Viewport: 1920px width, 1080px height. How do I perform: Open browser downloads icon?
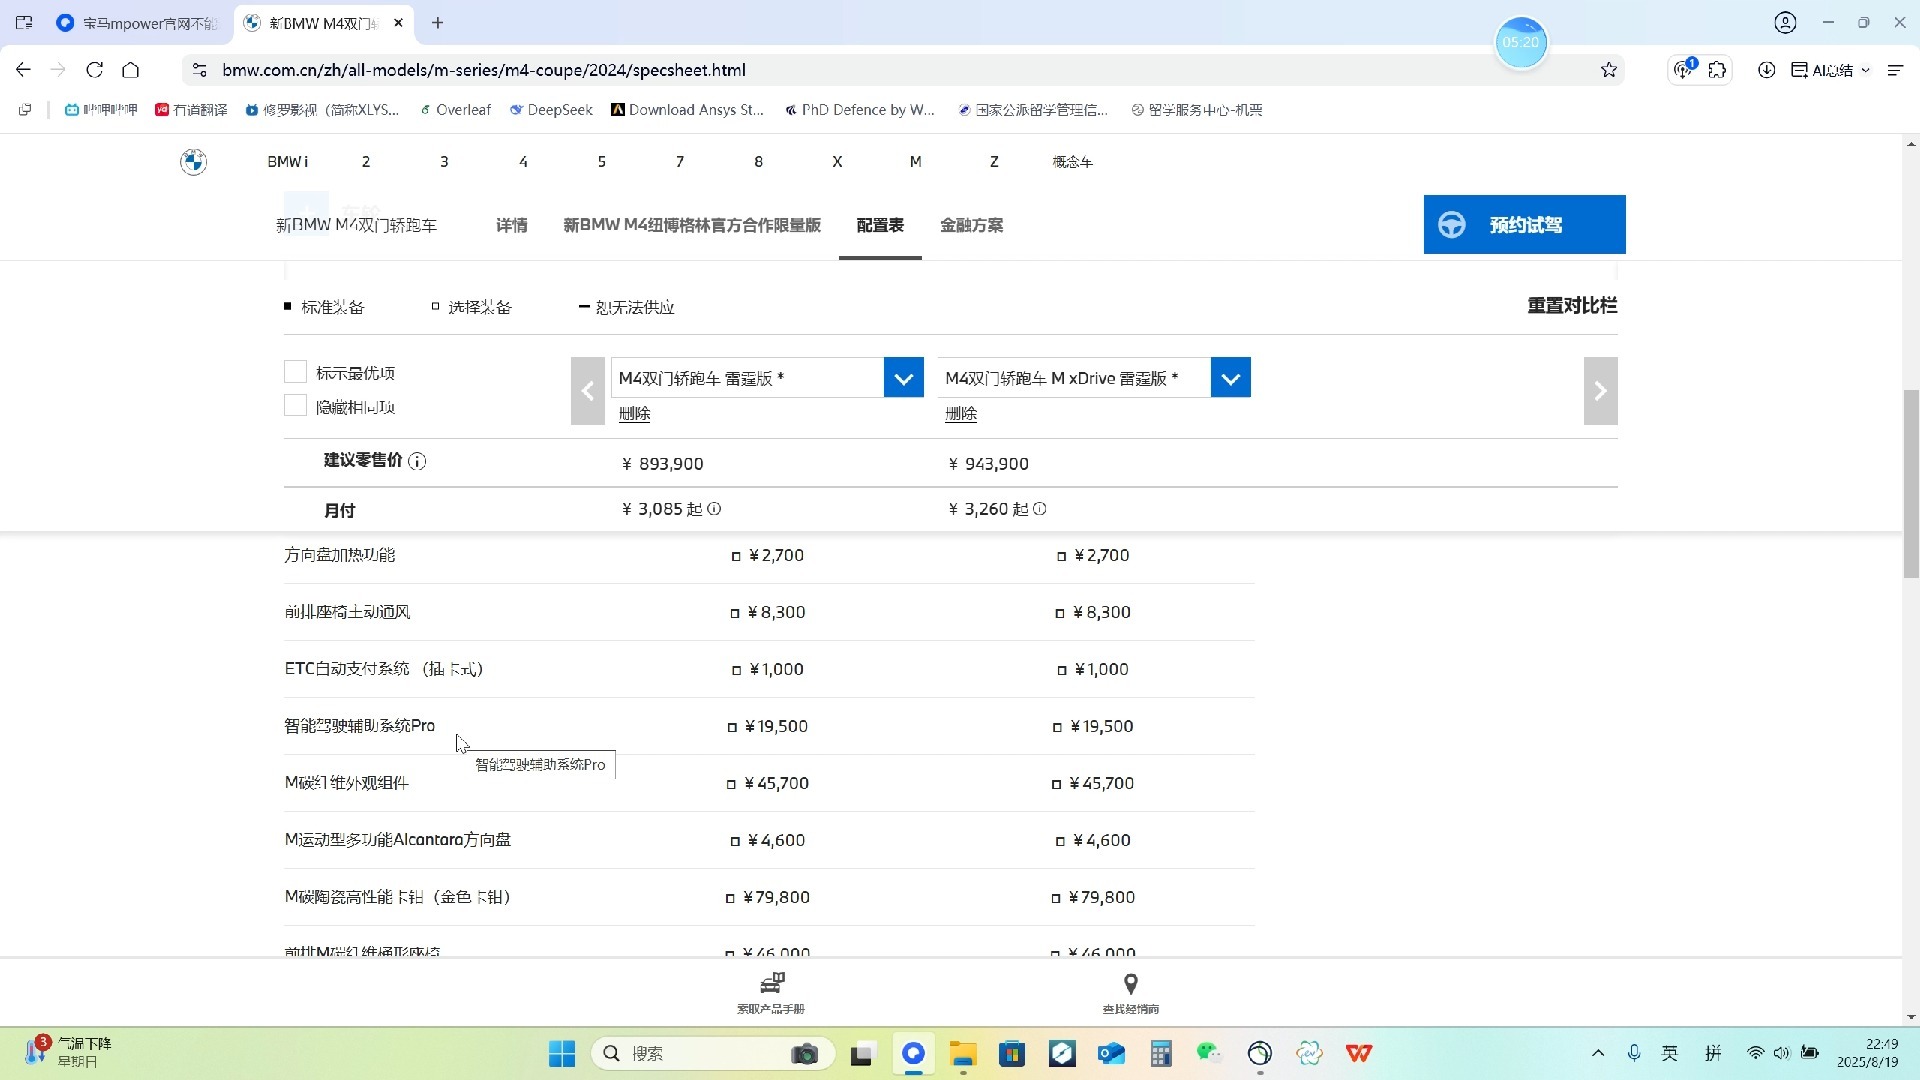(1767, 70)
